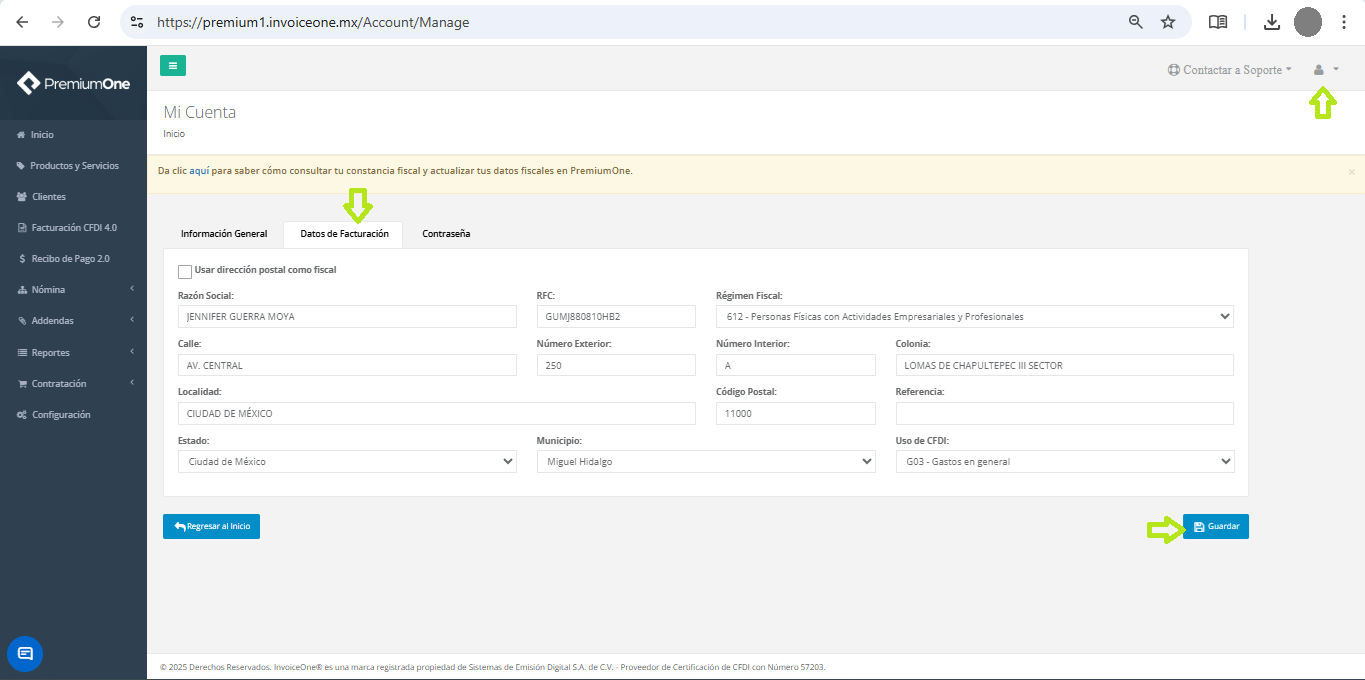
Task: Click the Regresar al Inicio button
Action: tap(211, 527)
